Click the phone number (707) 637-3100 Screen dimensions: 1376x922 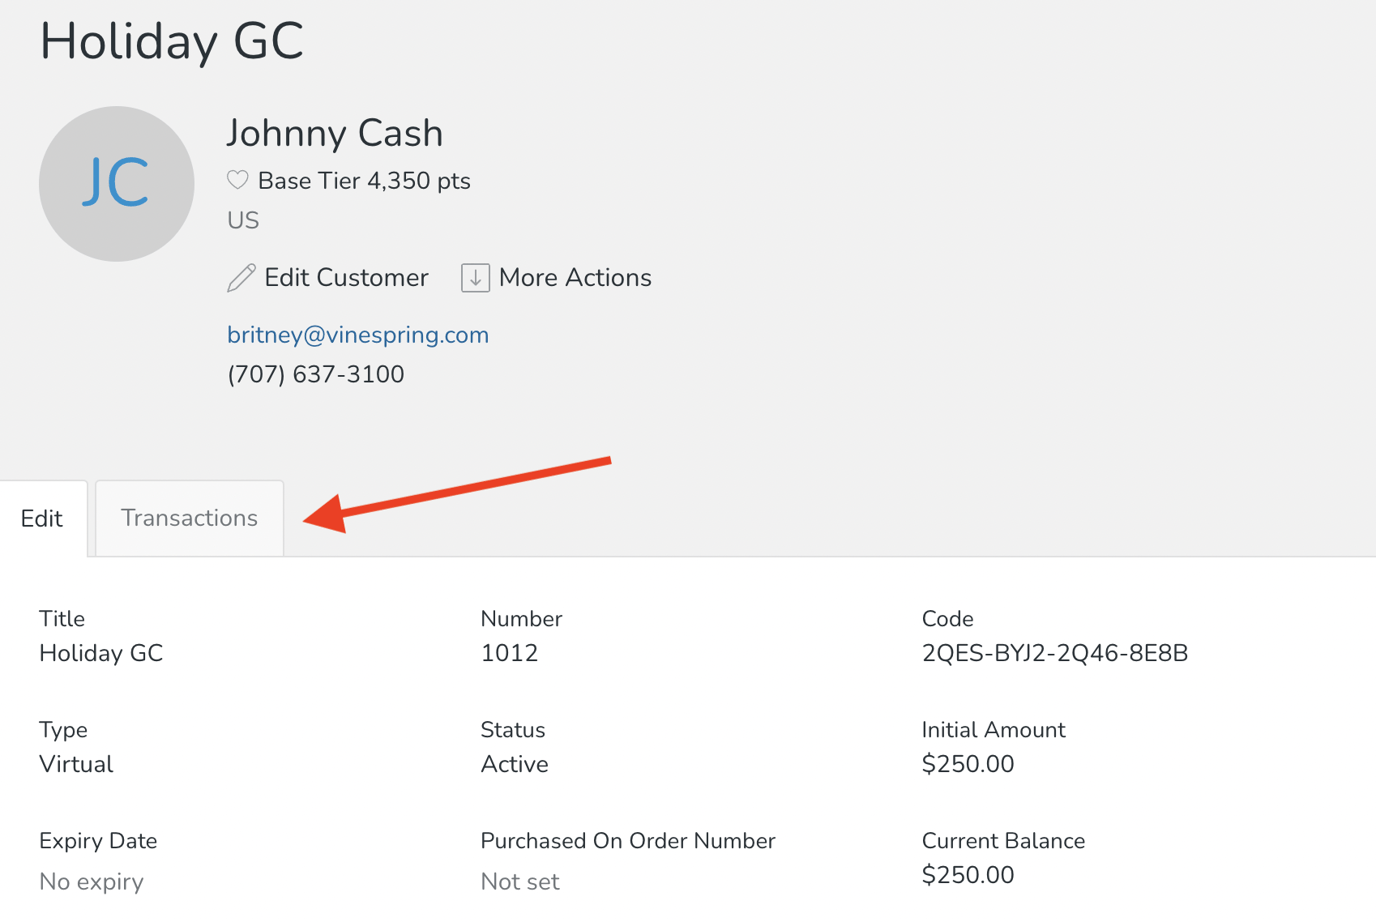pos(315,373)
